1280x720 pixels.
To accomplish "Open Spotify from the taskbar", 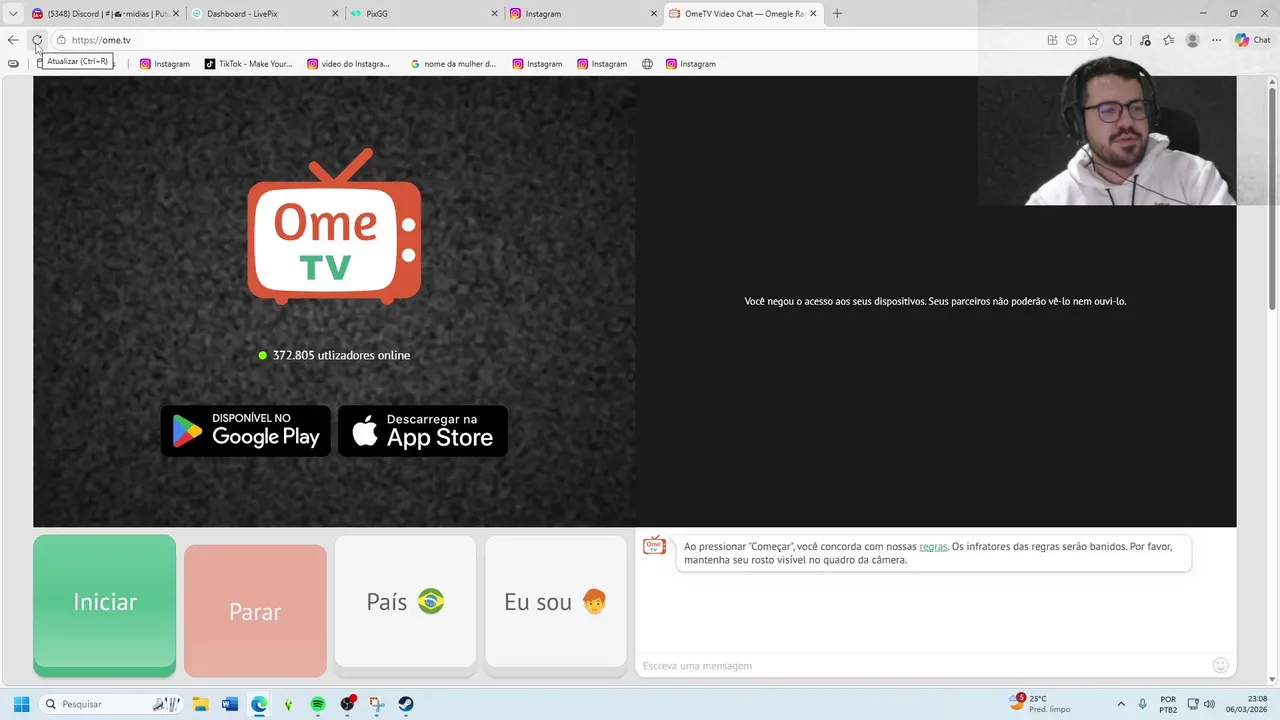I will [x=318, y=704].
